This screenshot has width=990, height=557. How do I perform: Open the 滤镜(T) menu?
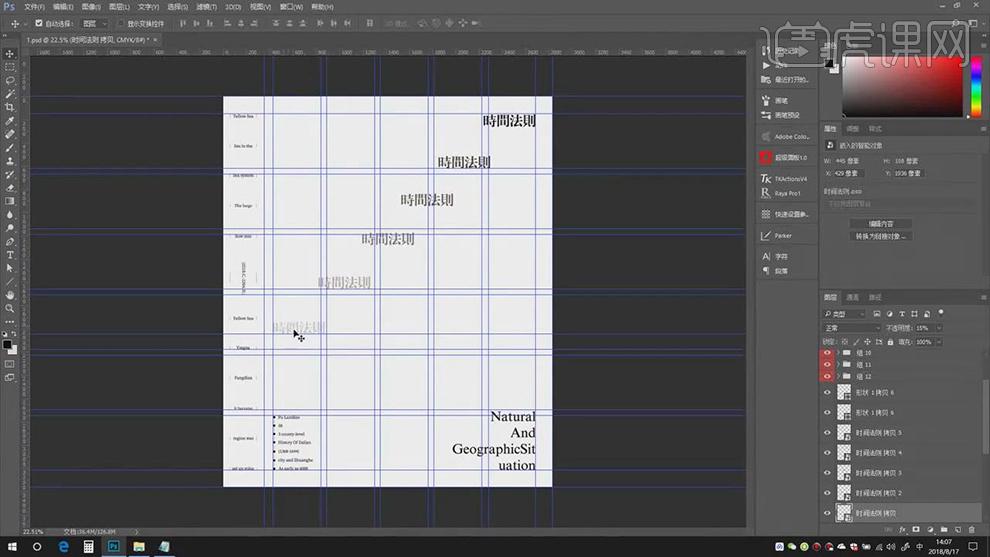(206, 7)
